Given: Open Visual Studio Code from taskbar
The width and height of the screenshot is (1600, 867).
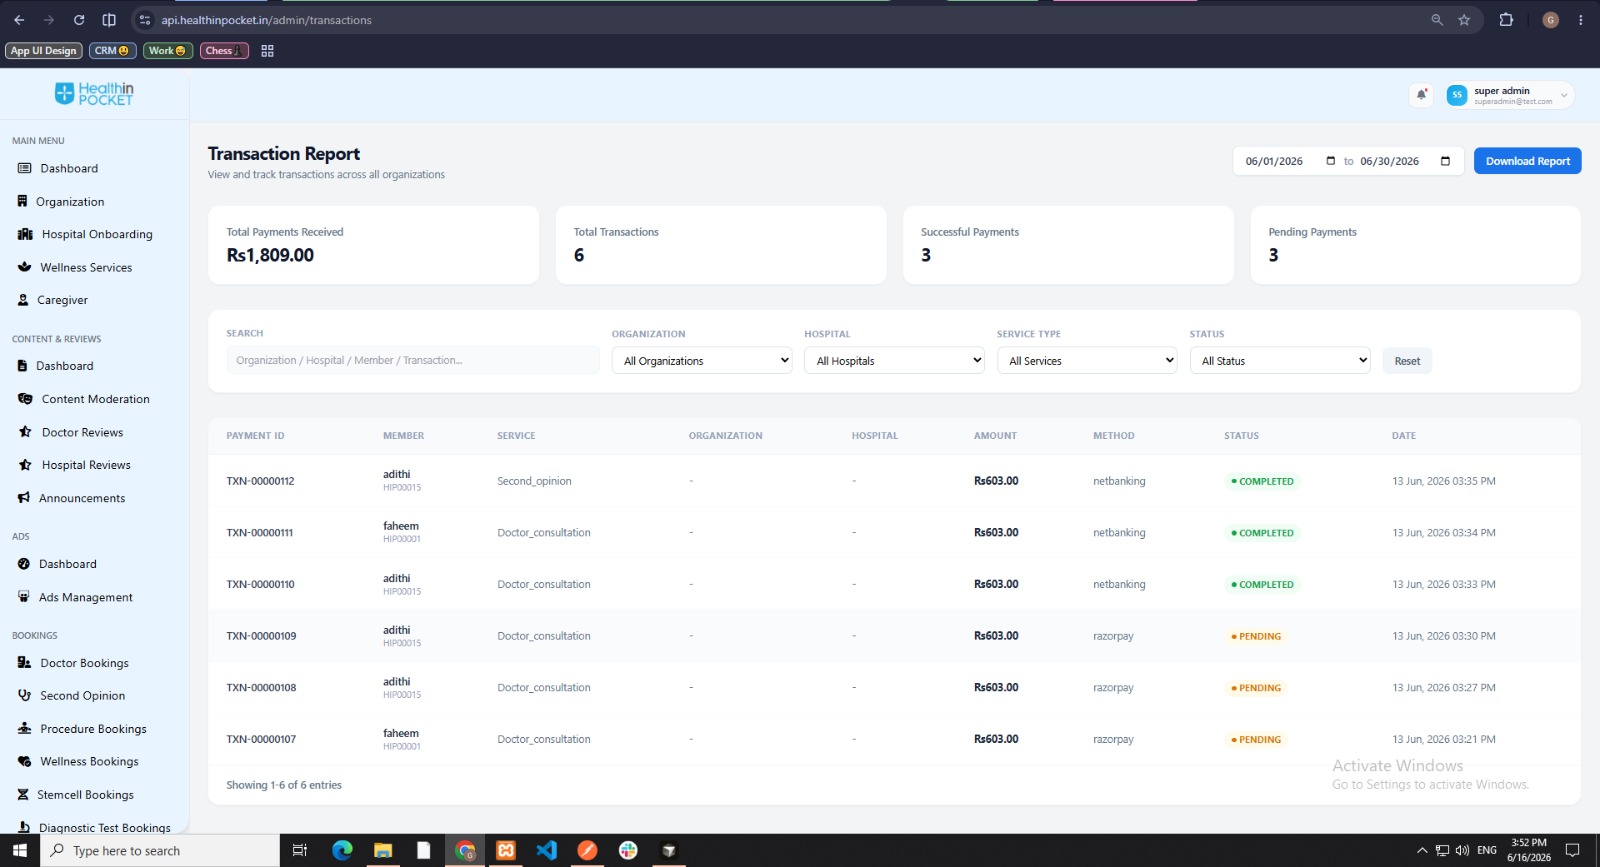Looking at the screenshot, I should point(546,850).
